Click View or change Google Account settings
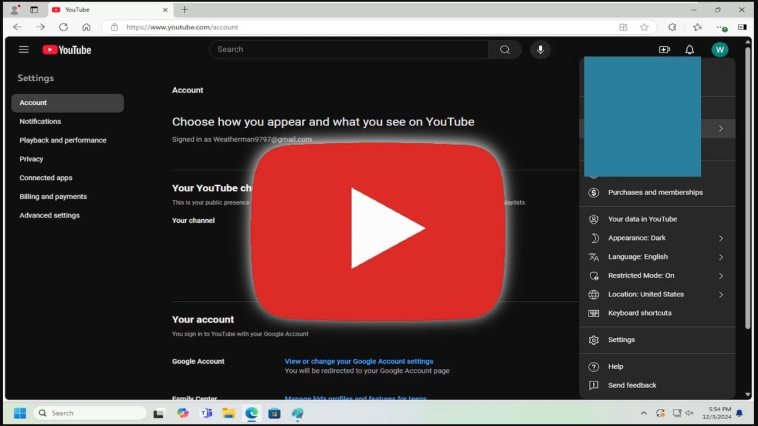Viewport: 758px width, 426px height. click(359, 361)
